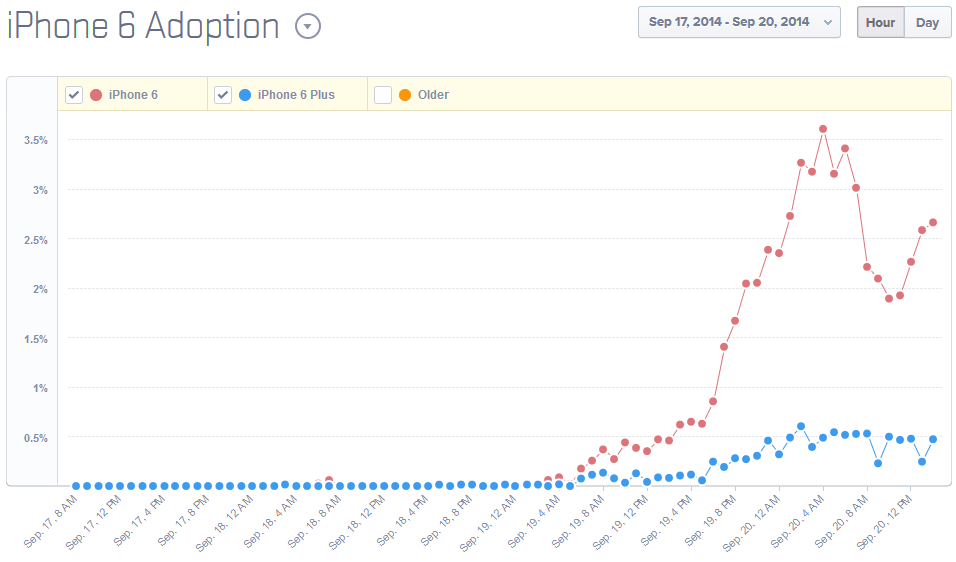Viewport: 956px width, 562px height.
Task: Click the Sep. 18, 8 AM axis label
Action: pyautogui.click(x=315, y=522)
